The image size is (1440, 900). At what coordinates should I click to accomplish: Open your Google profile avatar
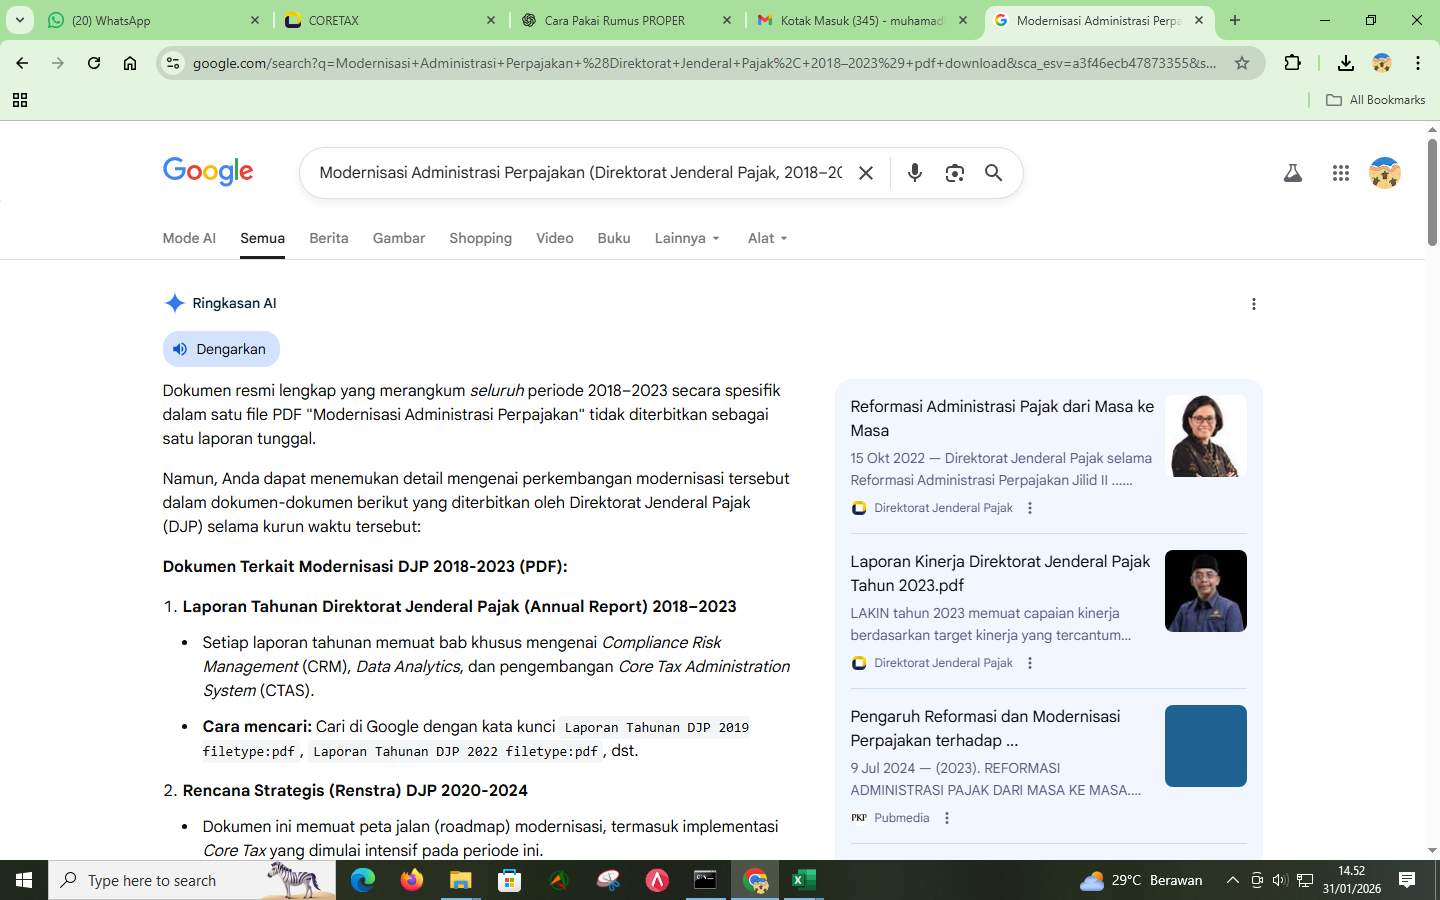click(1384, 173)
